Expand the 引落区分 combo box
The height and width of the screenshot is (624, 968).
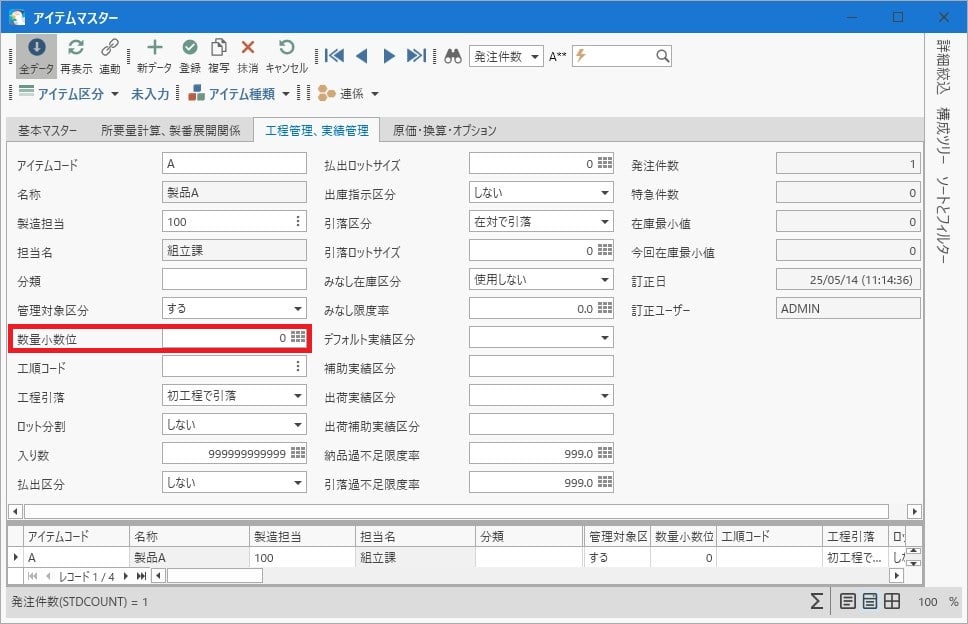pos(605,222)
